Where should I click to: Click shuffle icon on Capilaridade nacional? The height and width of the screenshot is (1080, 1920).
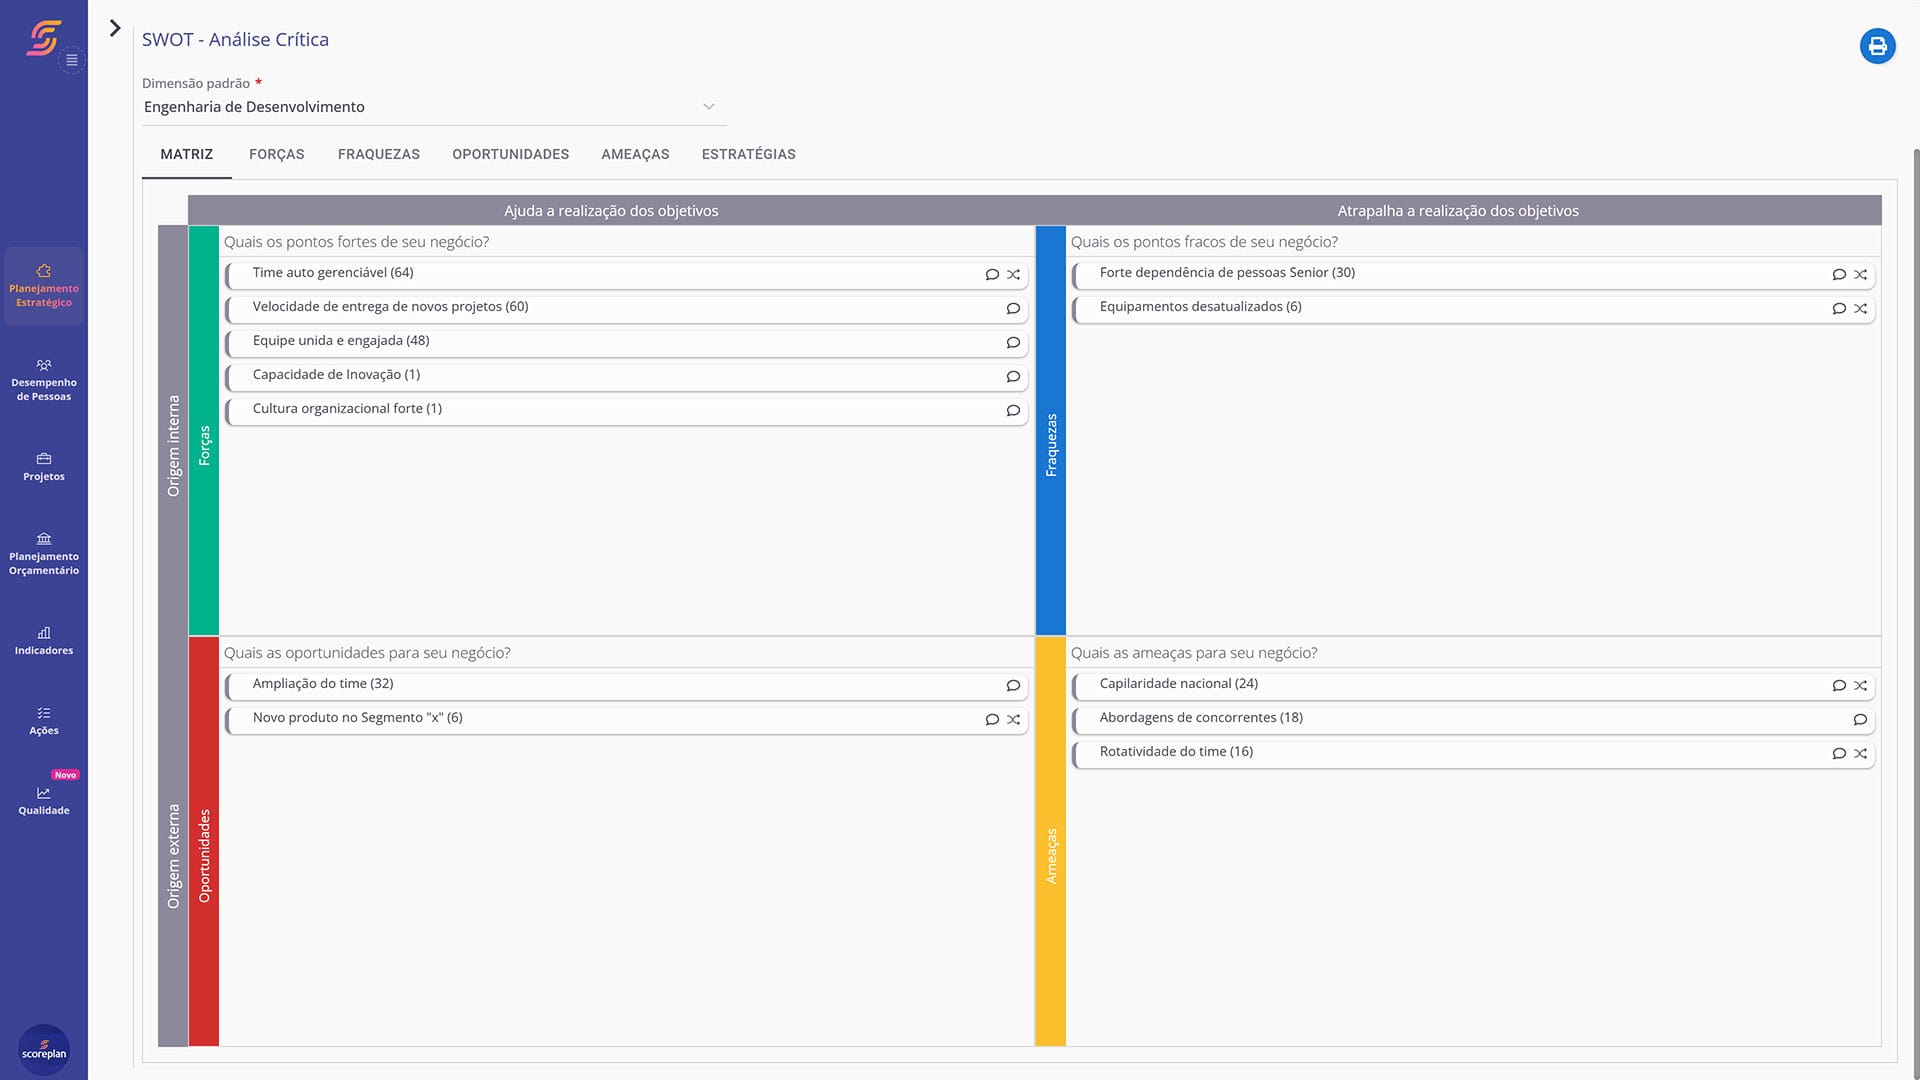1861,686
